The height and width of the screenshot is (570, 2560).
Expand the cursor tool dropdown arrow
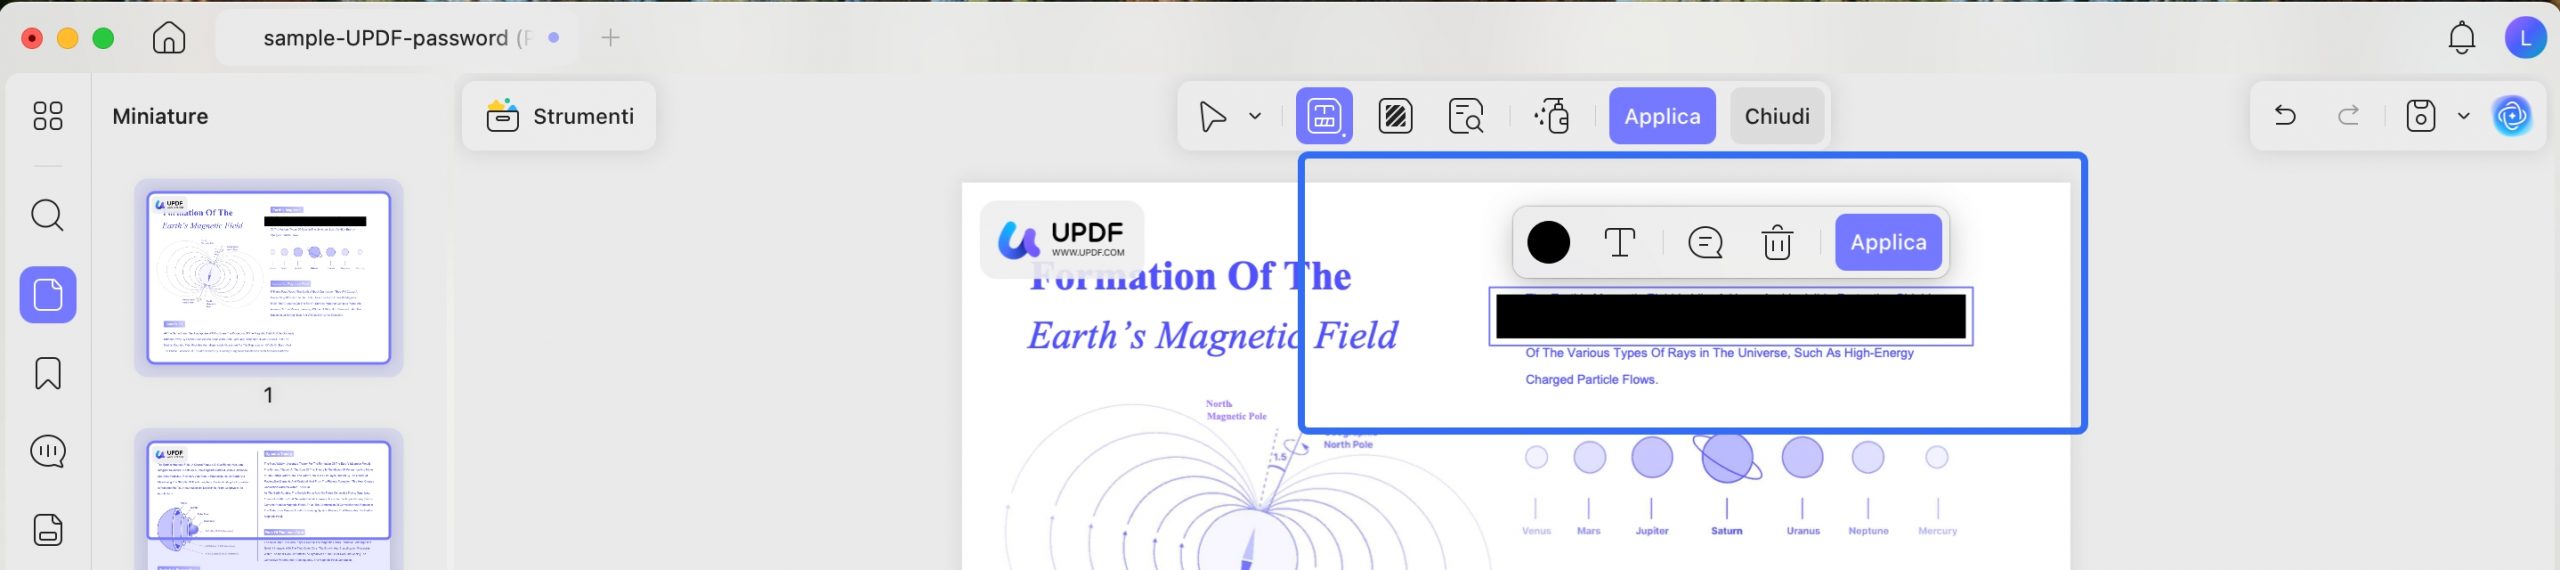click(1255, 116)
